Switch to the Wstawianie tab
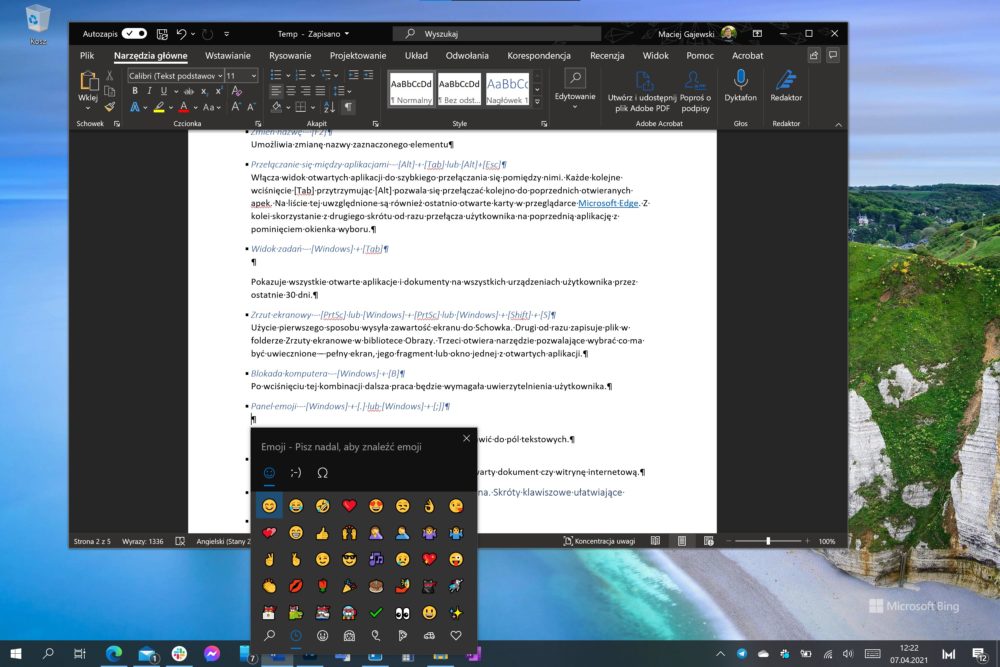This screenshot has height=667, width=1000. coord(228,55)
